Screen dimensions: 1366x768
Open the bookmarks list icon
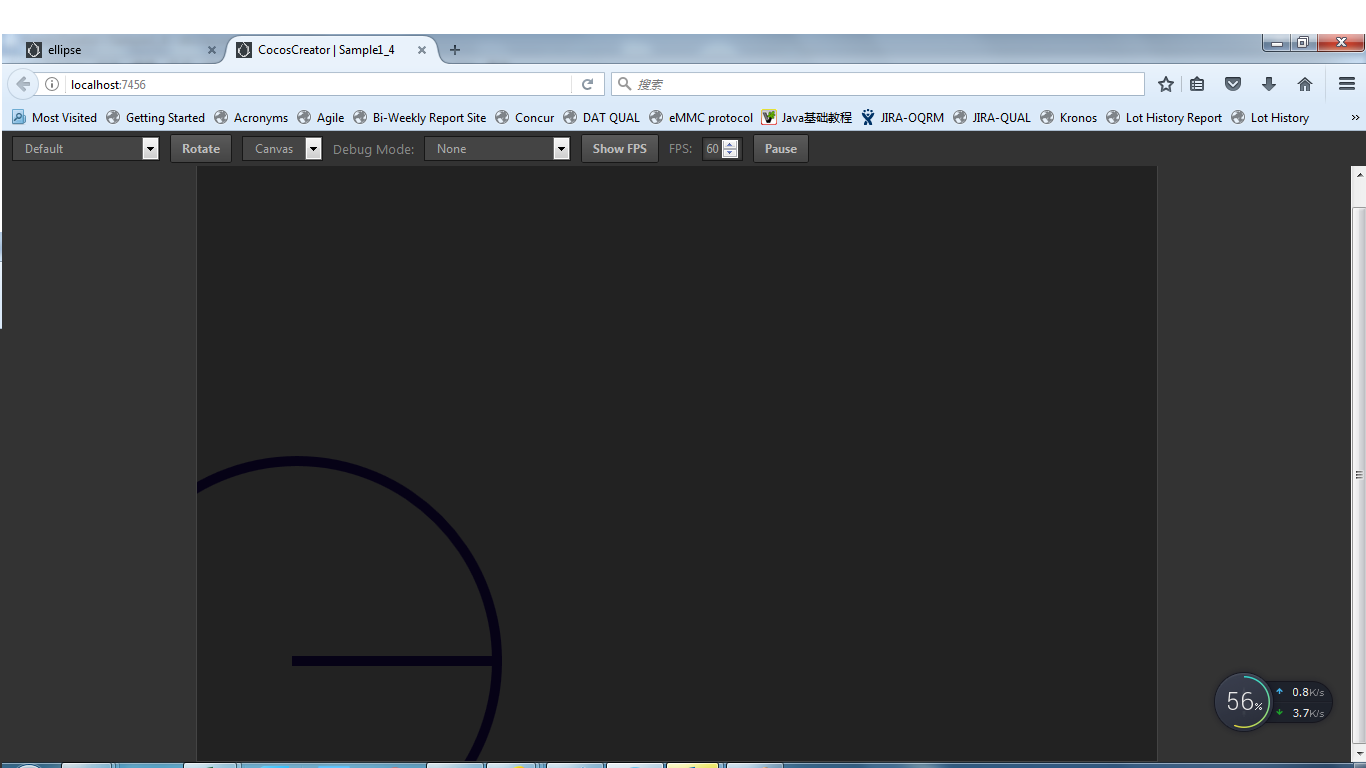[1197, 85]
